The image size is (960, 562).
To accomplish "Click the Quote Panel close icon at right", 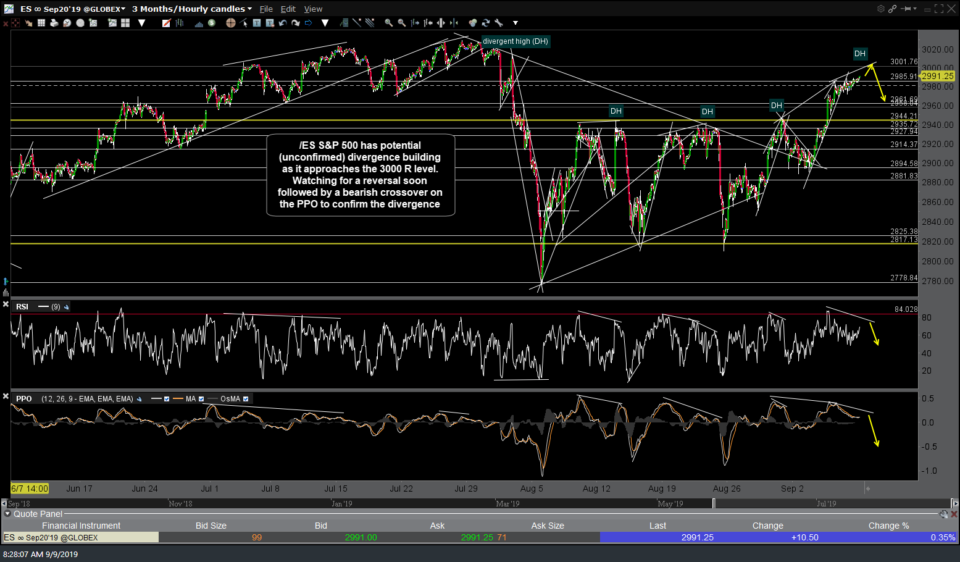I will tap(954, 514).
